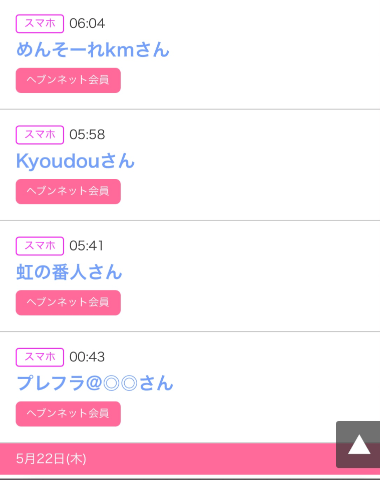The height and width of the screenshot is (480, 380).
Task: Click ヘブンネット会員 badge under プレフラ@◎◎さん
Action: (68, 414)
